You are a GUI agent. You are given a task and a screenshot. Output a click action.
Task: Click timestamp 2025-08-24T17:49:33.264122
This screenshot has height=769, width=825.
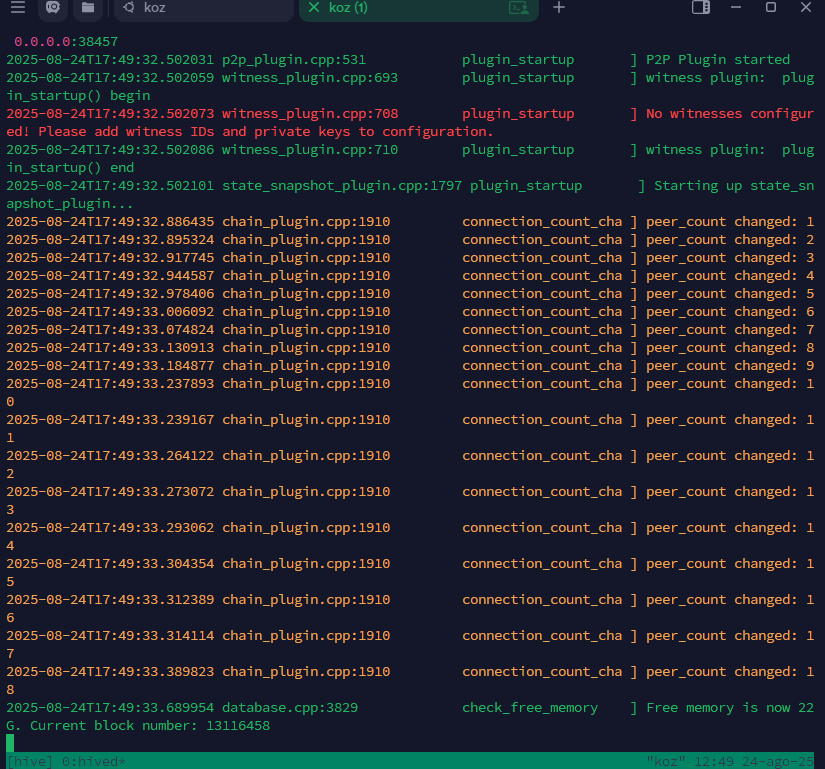click(110, 456)
